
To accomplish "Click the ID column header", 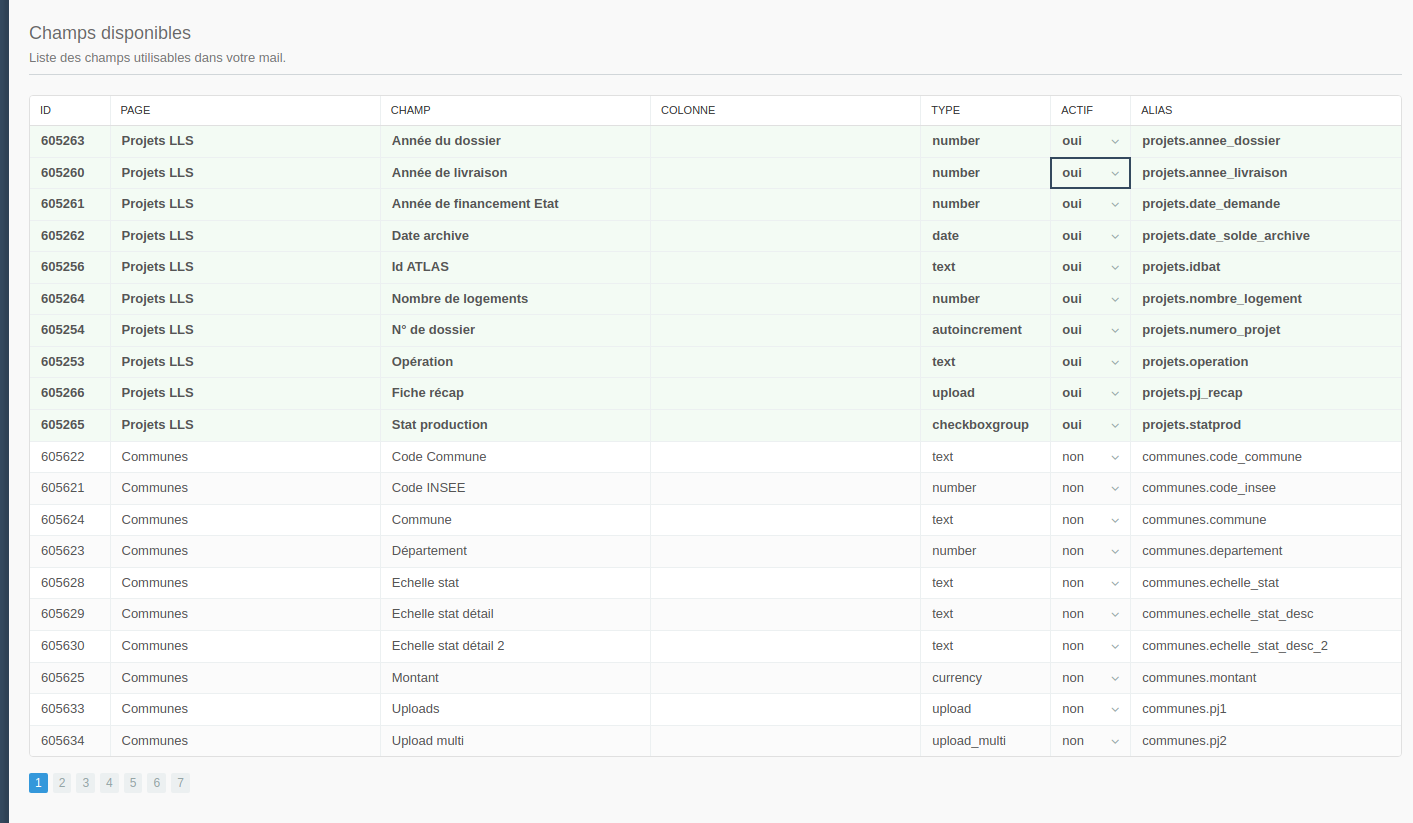I will point(46,110).
